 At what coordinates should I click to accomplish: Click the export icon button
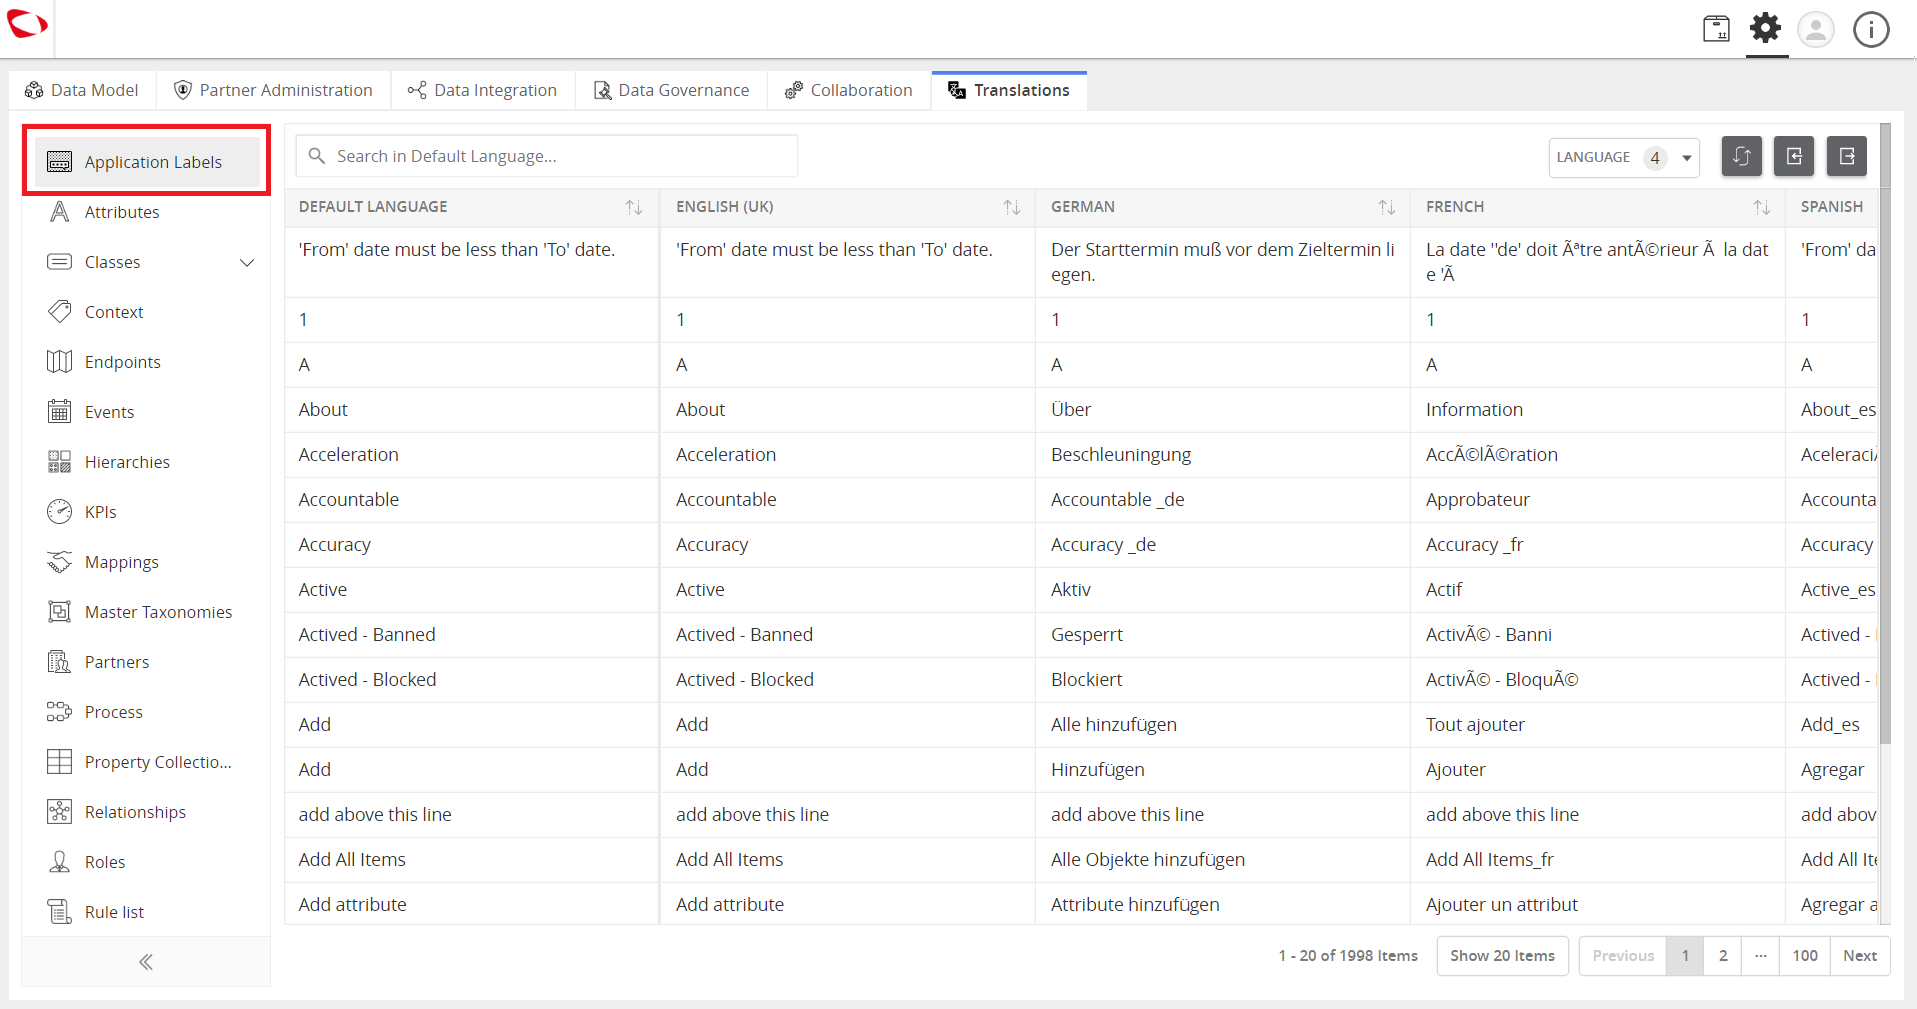click(1847, 157)
